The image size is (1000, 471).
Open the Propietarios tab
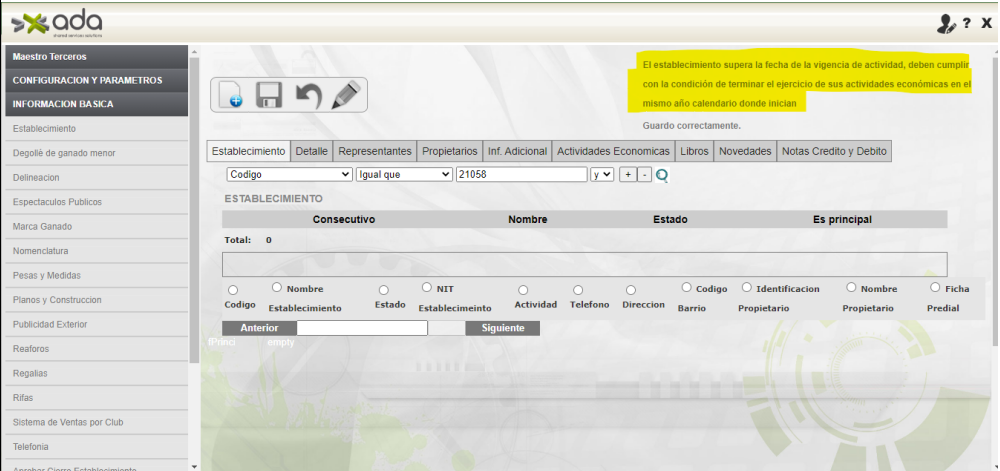point(449,151)
